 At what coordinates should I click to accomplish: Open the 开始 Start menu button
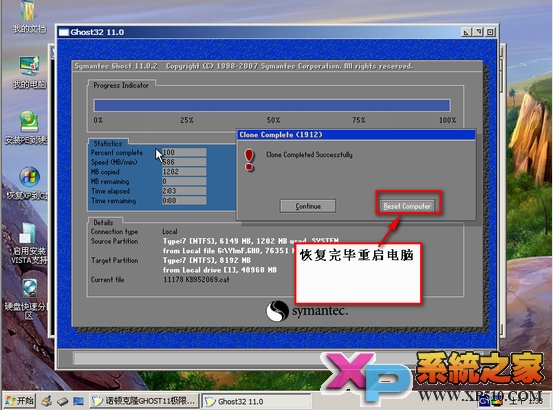pos(19,401)
